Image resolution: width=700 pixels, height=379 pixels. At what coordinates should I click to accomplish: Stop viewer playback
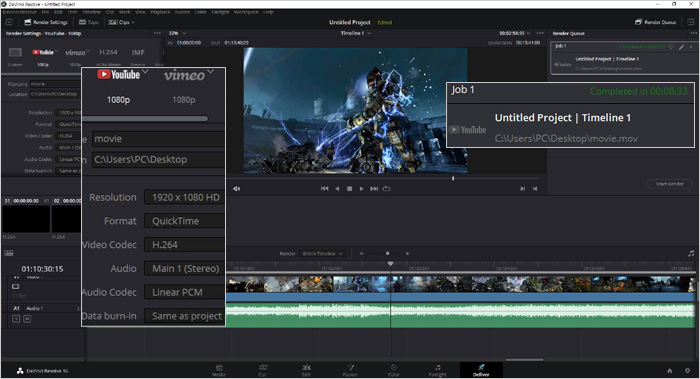[x=350, y=189]
